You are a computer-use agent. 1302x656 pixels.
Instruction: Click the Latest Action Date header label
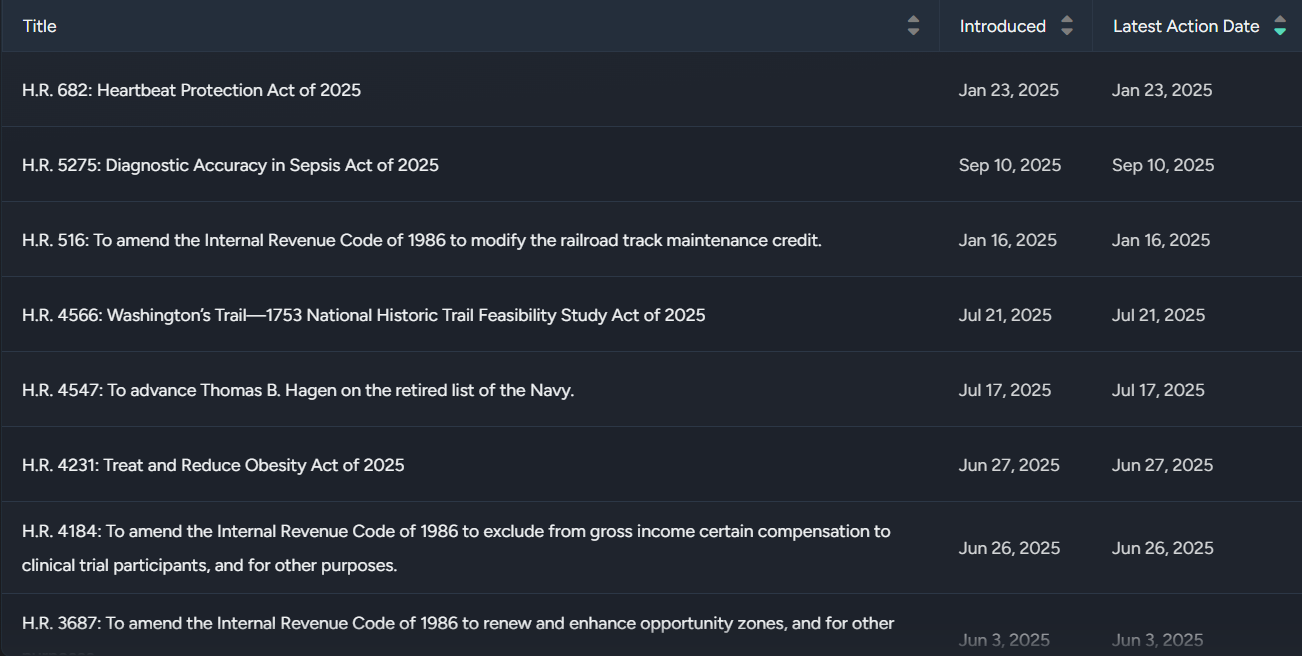coord(1185,26)
